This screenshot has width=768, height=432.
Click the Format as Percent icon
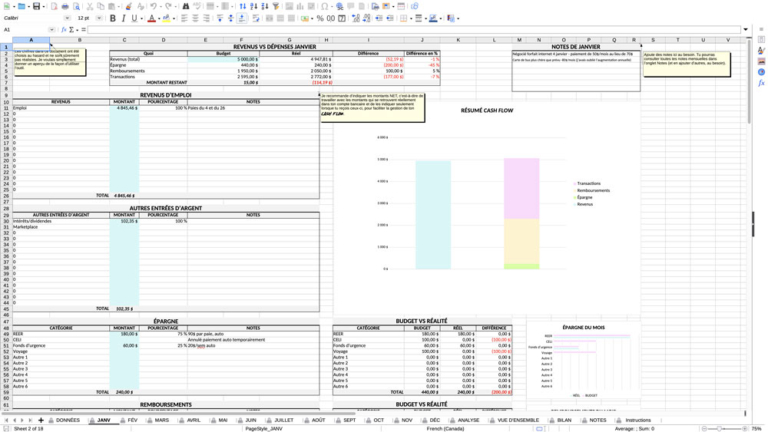coord(320,19)
